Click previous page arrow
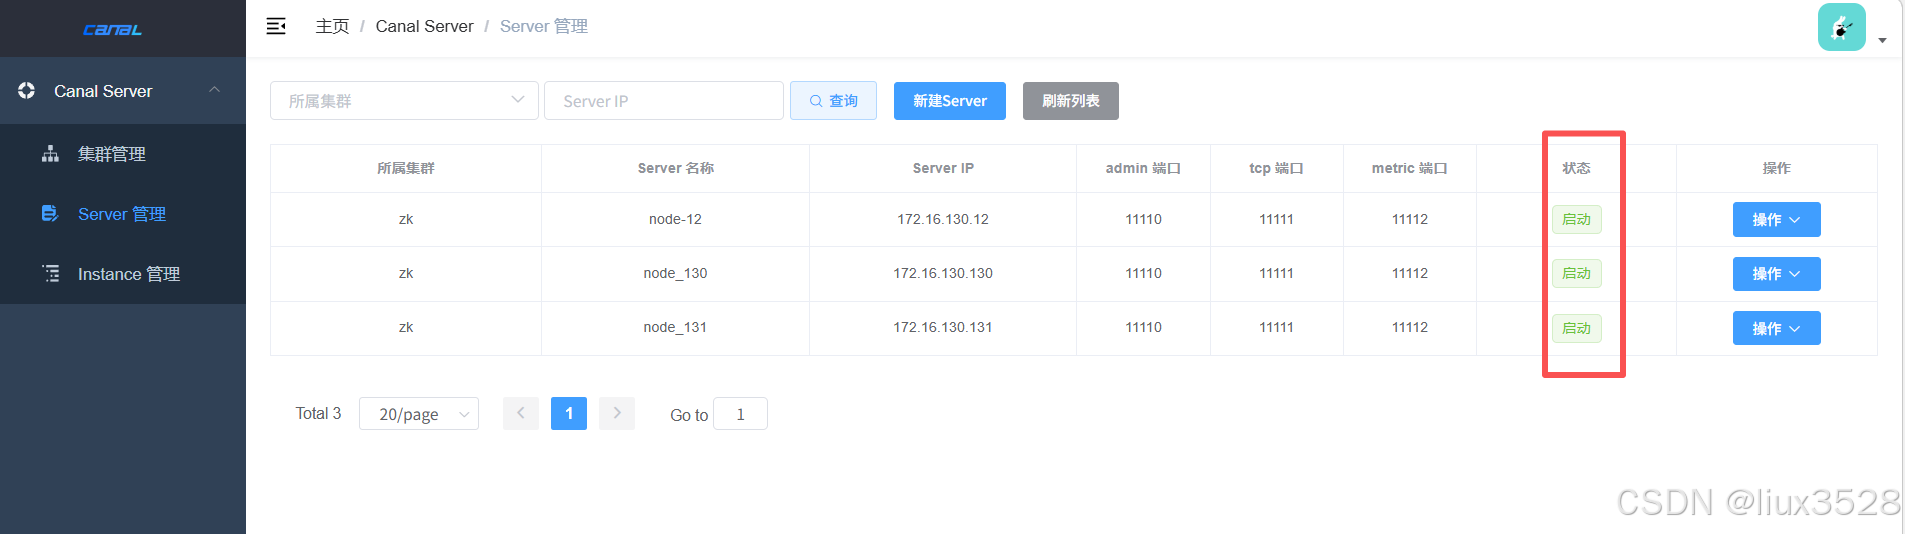 520,413
